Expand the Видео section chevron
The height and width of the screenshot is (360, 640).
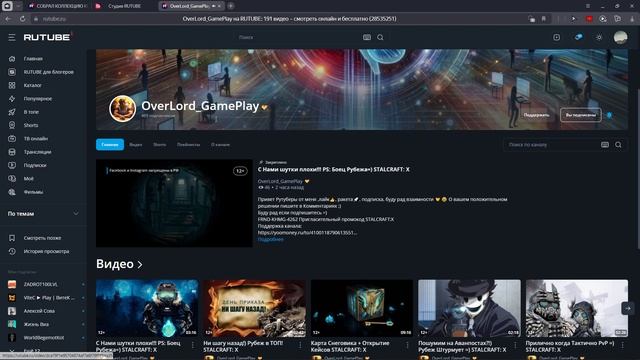coord(140,264)
